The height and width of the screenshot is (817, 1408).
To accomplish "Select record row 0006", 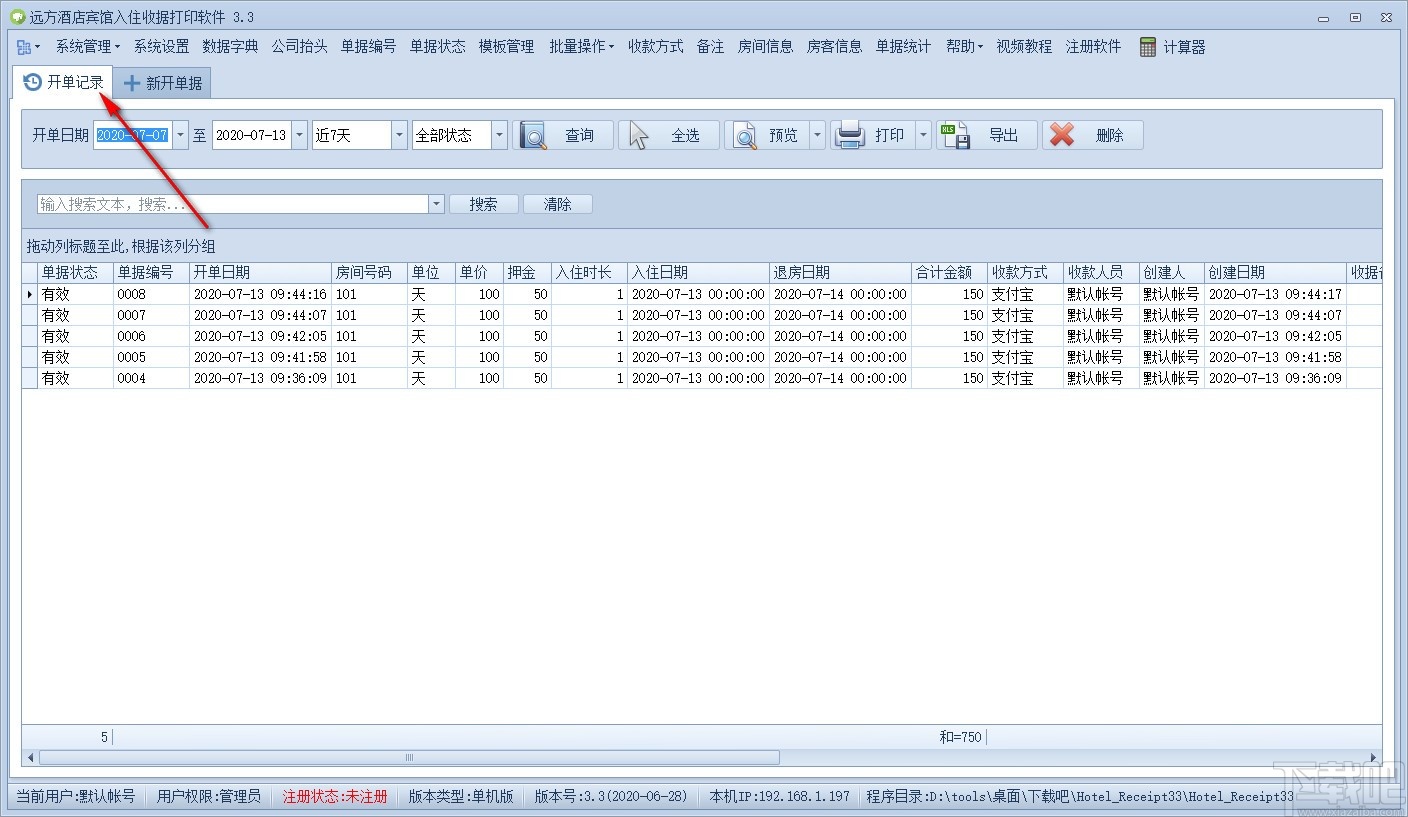I will point(702,336).
